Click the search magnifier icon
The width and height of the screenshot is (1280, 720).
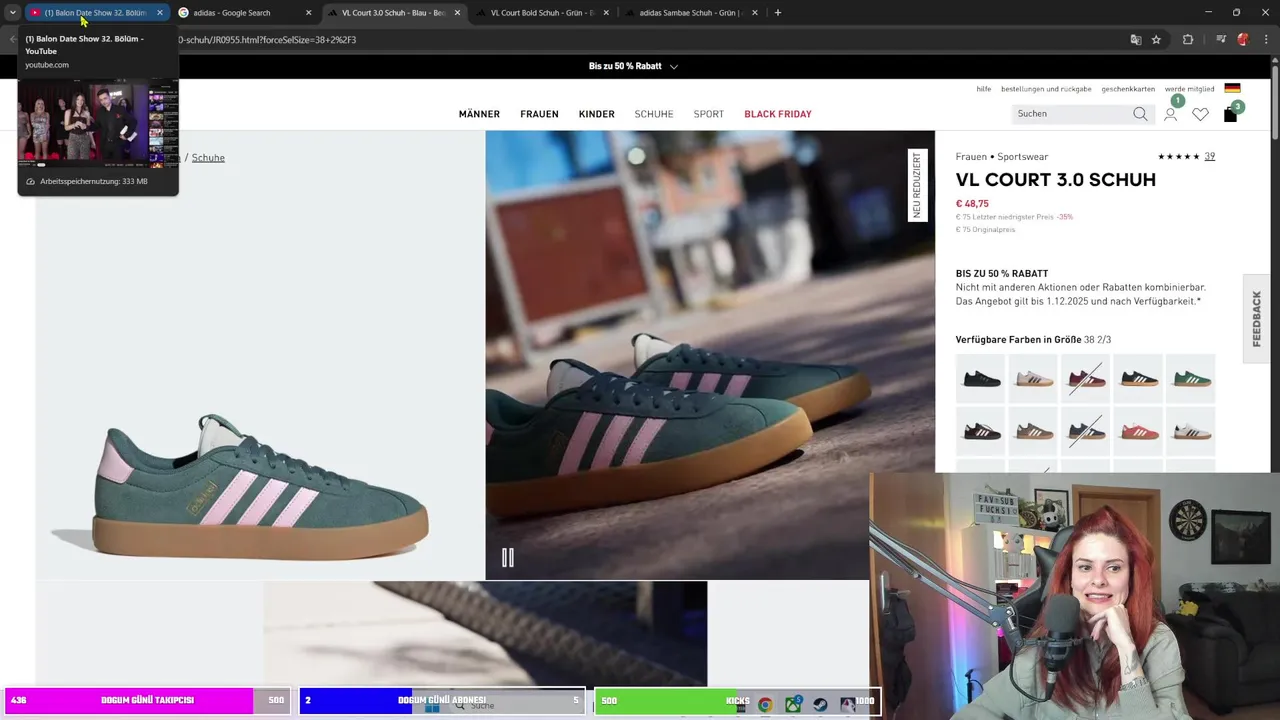pos(1140,114)
